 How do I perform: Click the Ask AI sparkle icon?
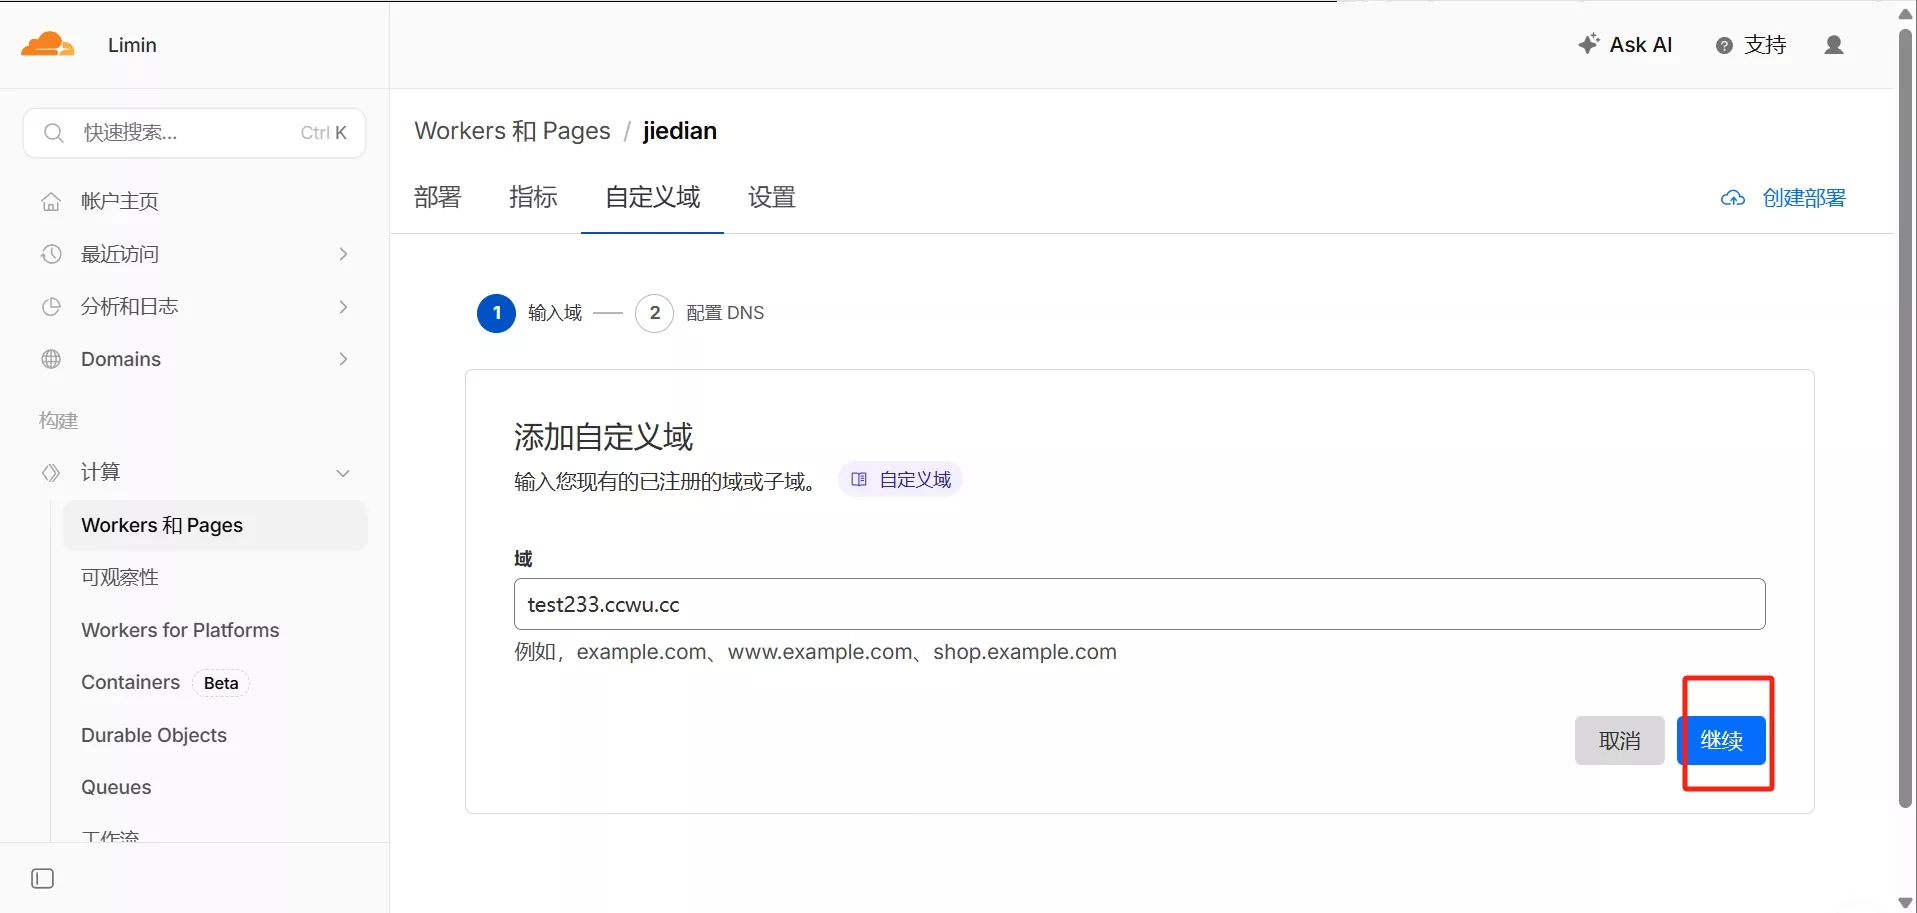1588,44
